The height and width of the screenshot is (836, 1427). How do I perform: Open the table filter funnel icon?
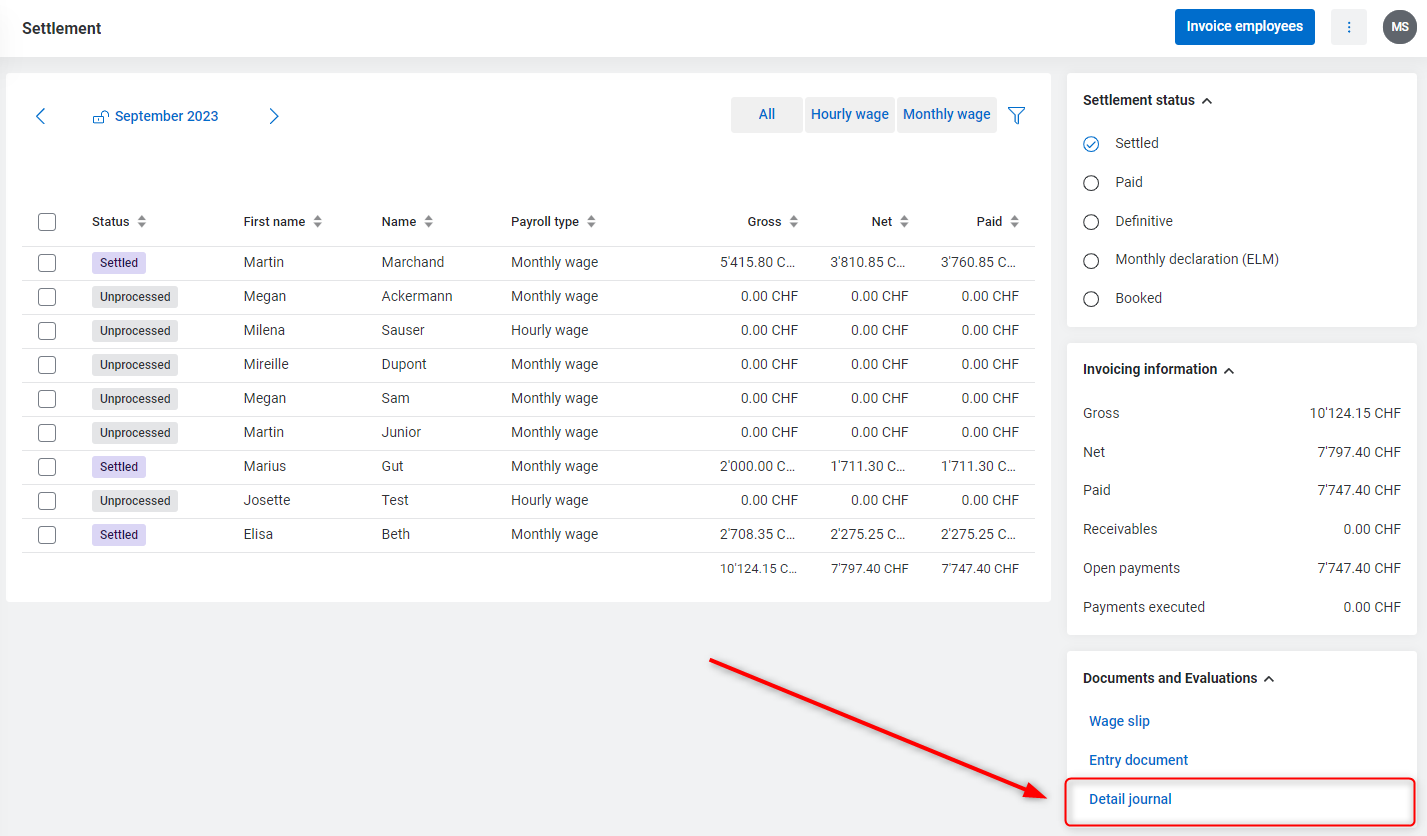click(1016, 115)
